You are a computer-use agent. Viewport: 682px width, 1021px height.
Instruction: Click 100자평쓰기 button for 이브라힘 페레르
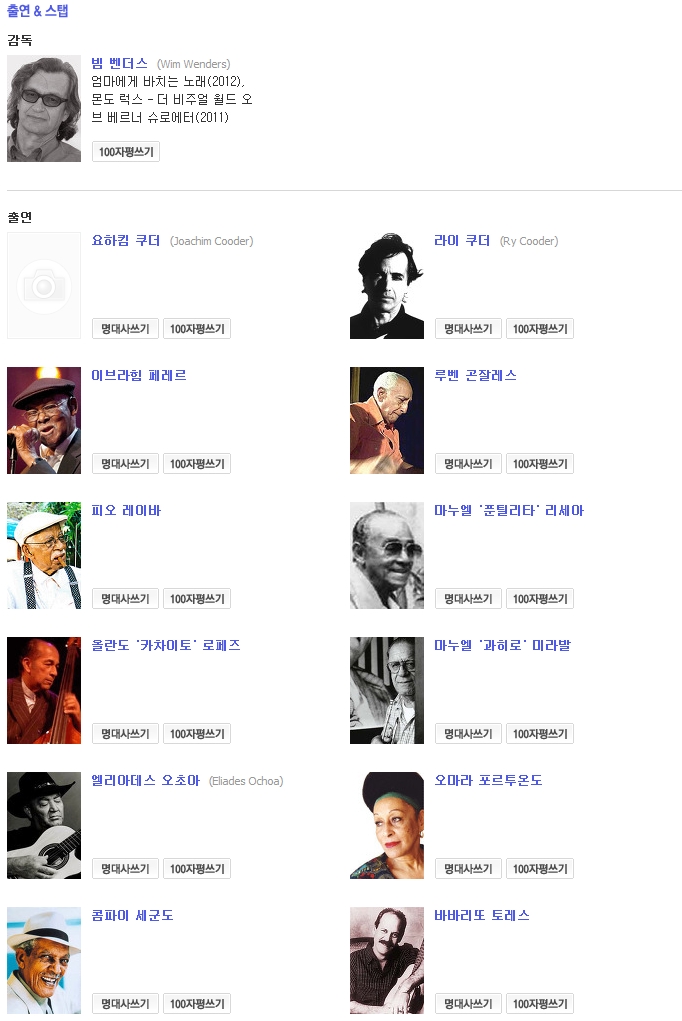tap(197, 464)
